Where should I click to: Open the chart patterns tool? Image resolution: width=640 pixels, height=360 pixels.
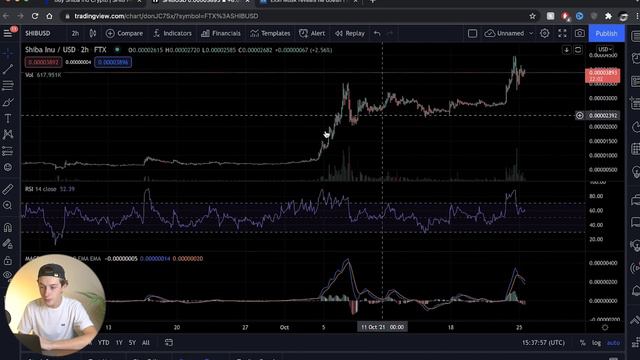coord(8,134)
